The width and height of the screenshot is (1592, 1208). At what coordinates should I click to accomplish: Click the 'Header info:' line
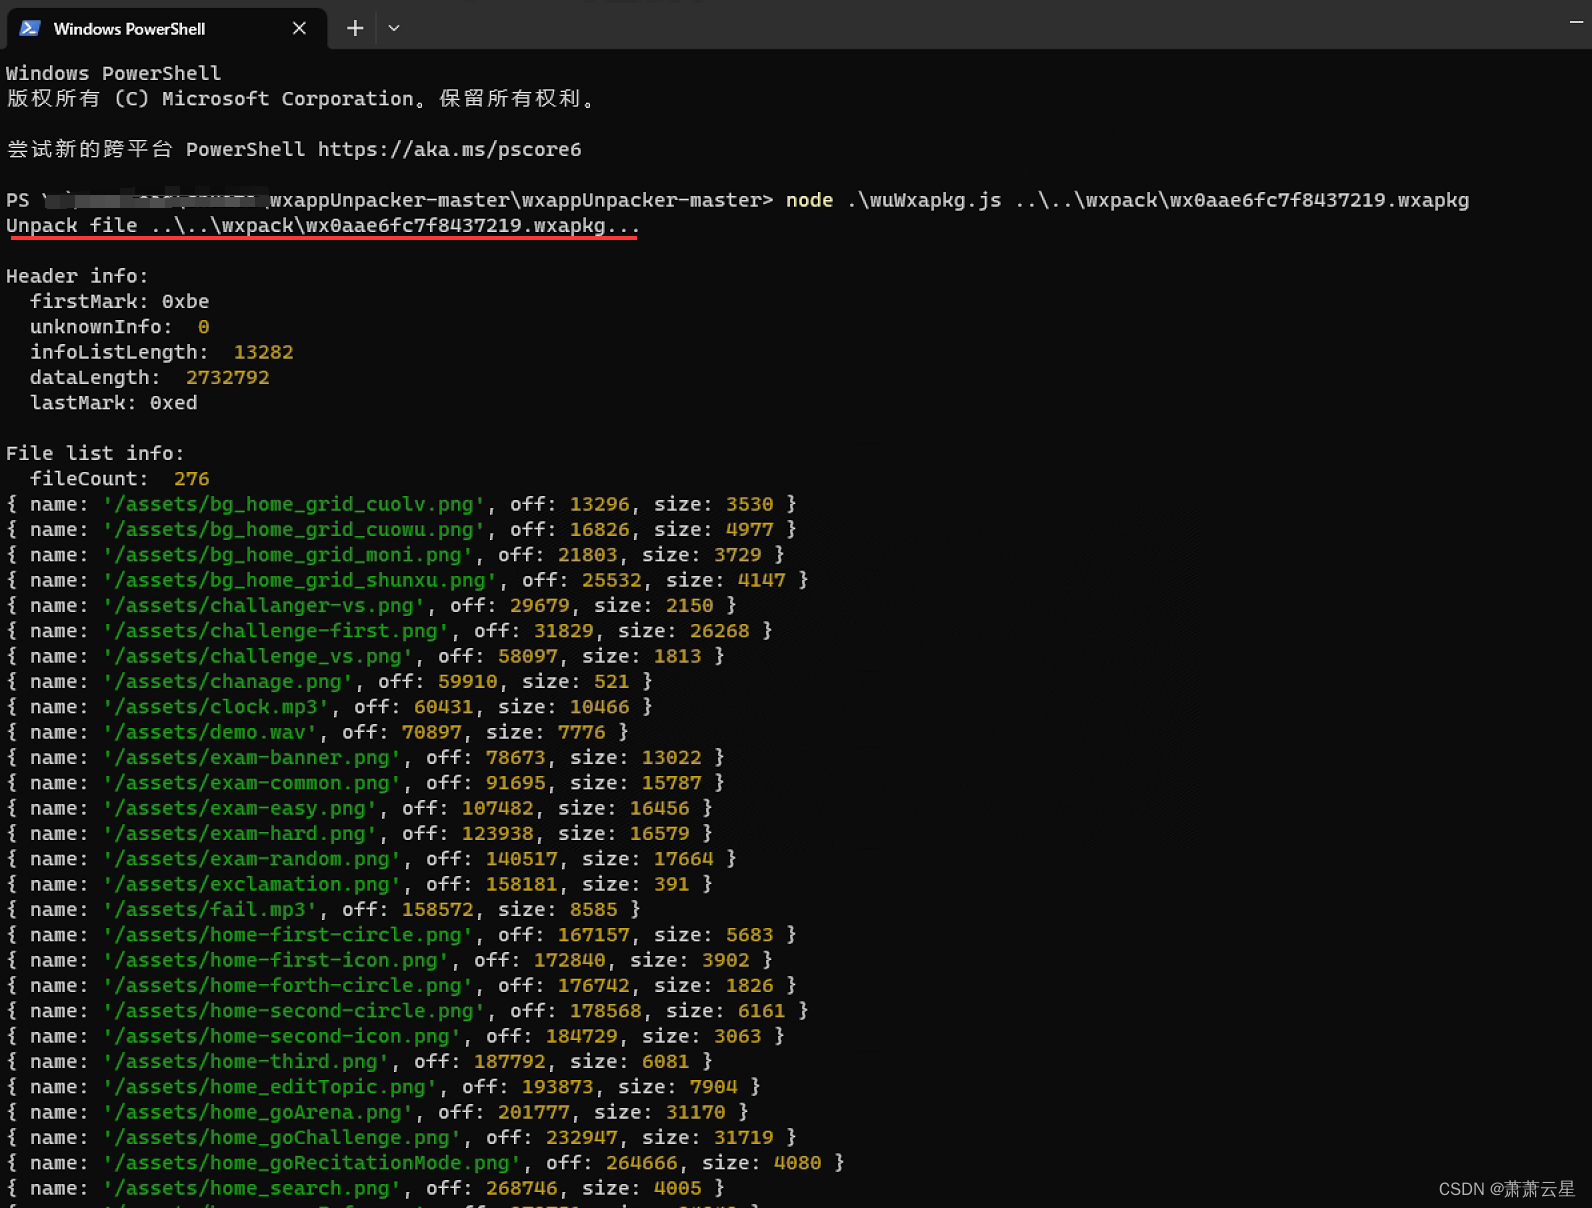(x=77, y=276)
